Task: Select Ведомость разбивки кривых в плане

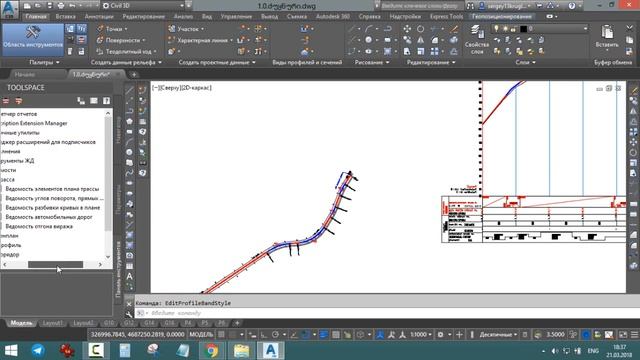Action: (x=53, y=208)
